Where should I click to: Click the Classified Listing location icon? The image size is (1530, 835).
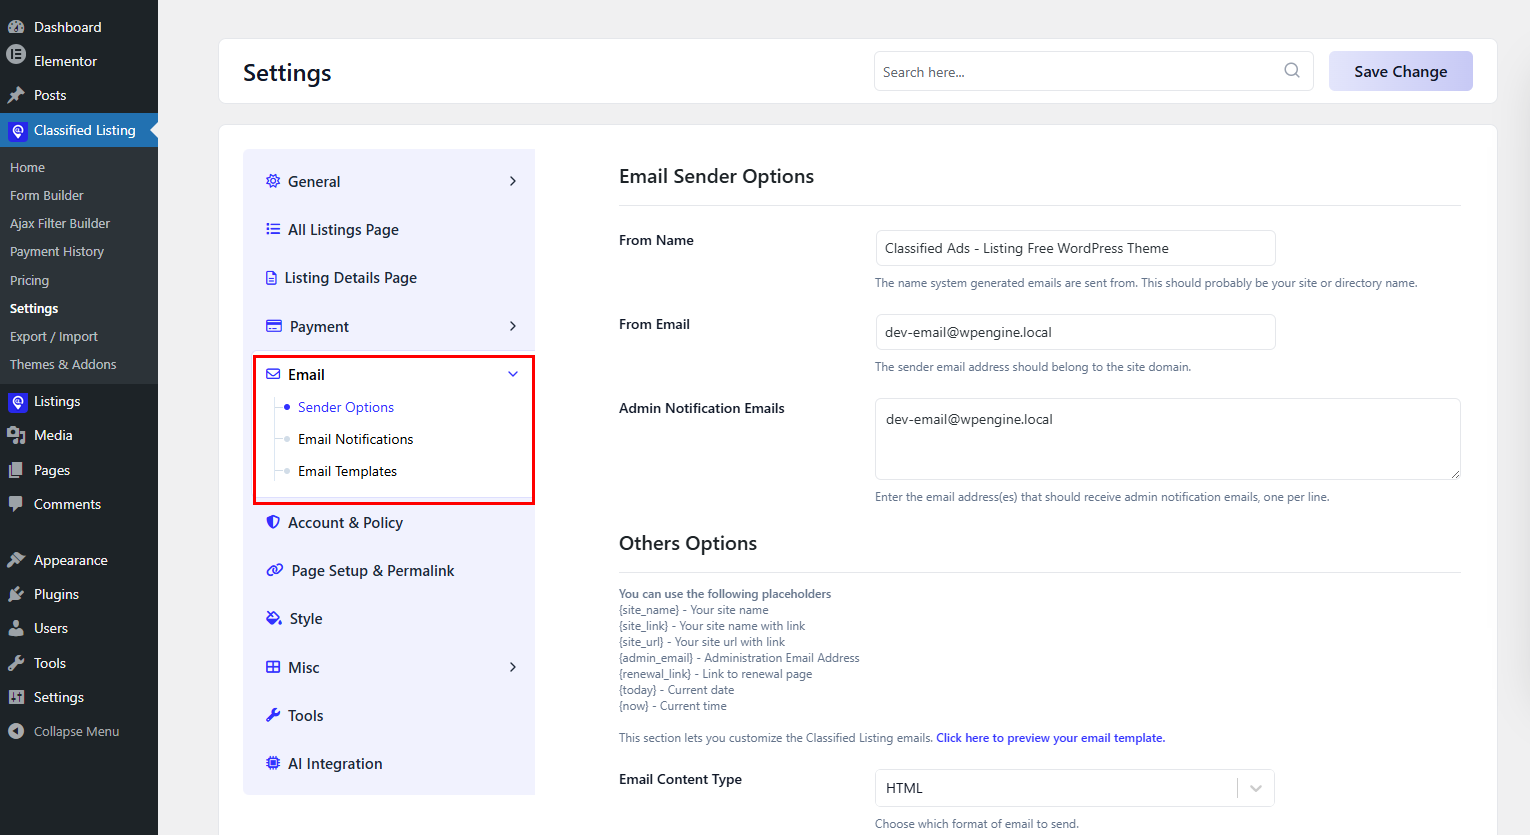tap(17, 130)
